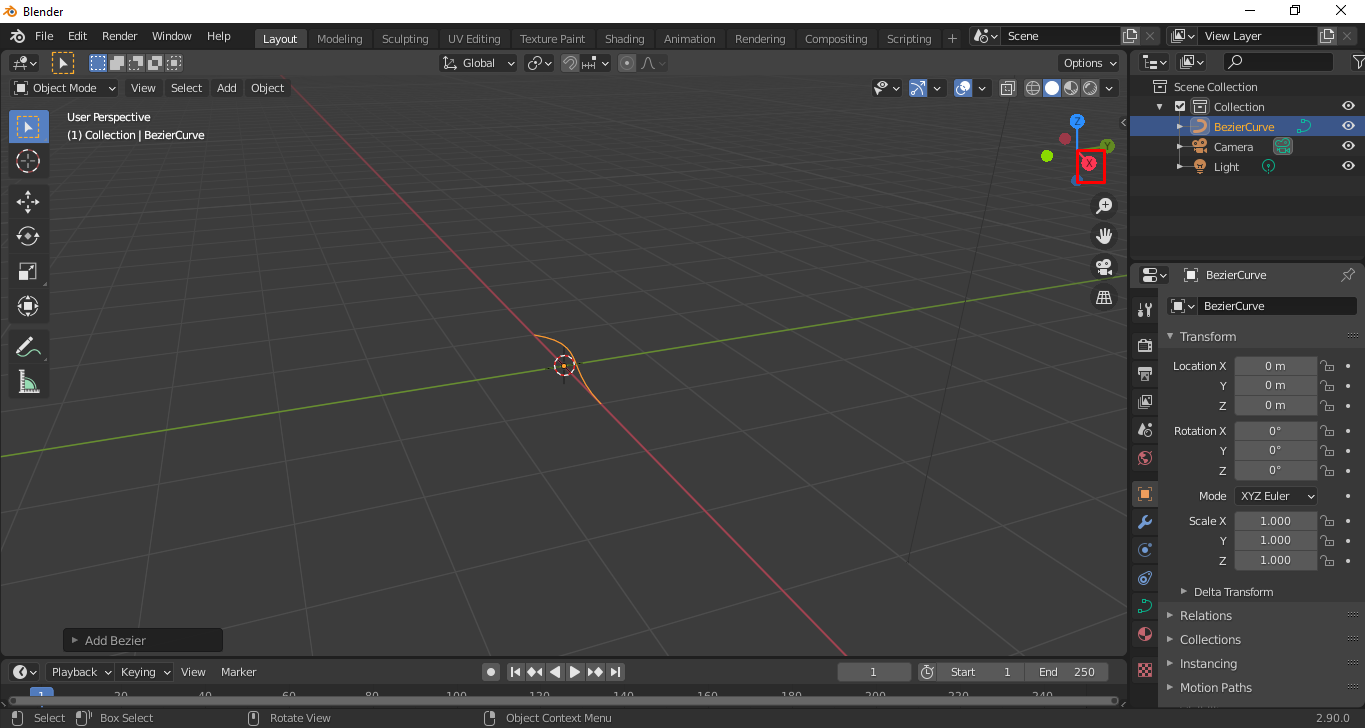1365x728 pixels.
Task: Expand the Add Bezier operator panel
Action: pos(142,640)
